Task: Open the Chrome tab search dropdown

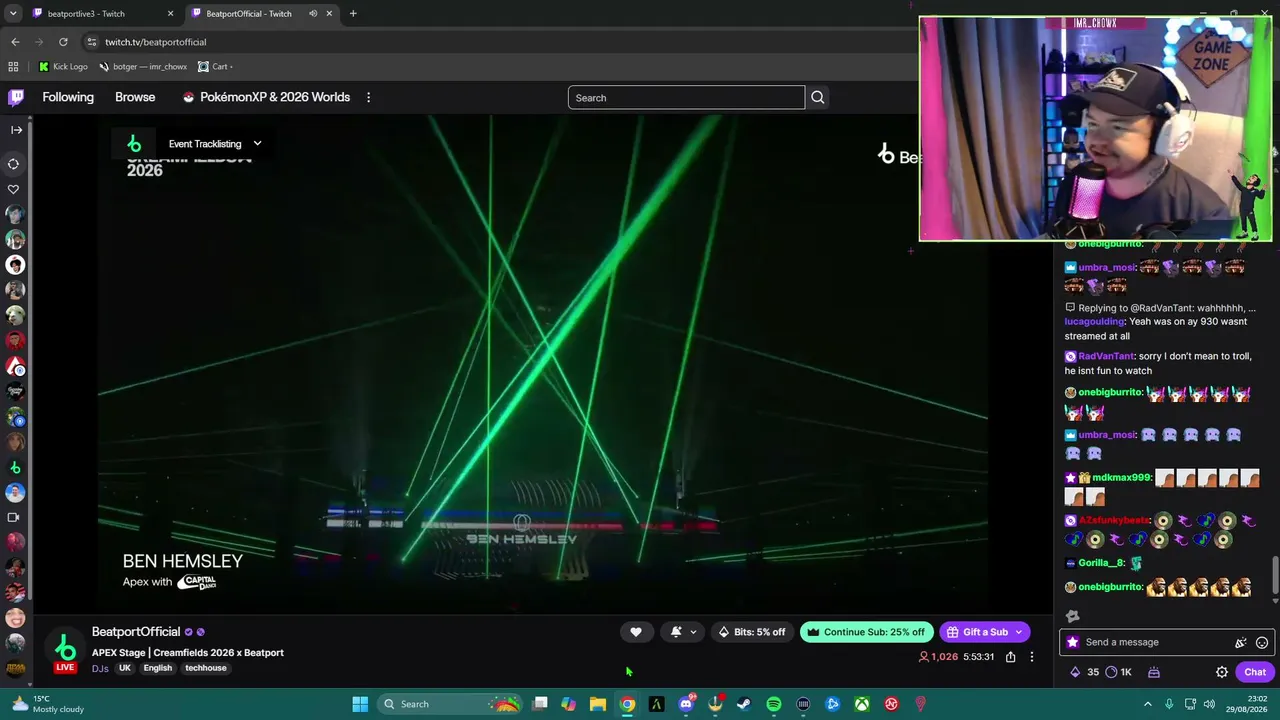Action: (13, 14)
